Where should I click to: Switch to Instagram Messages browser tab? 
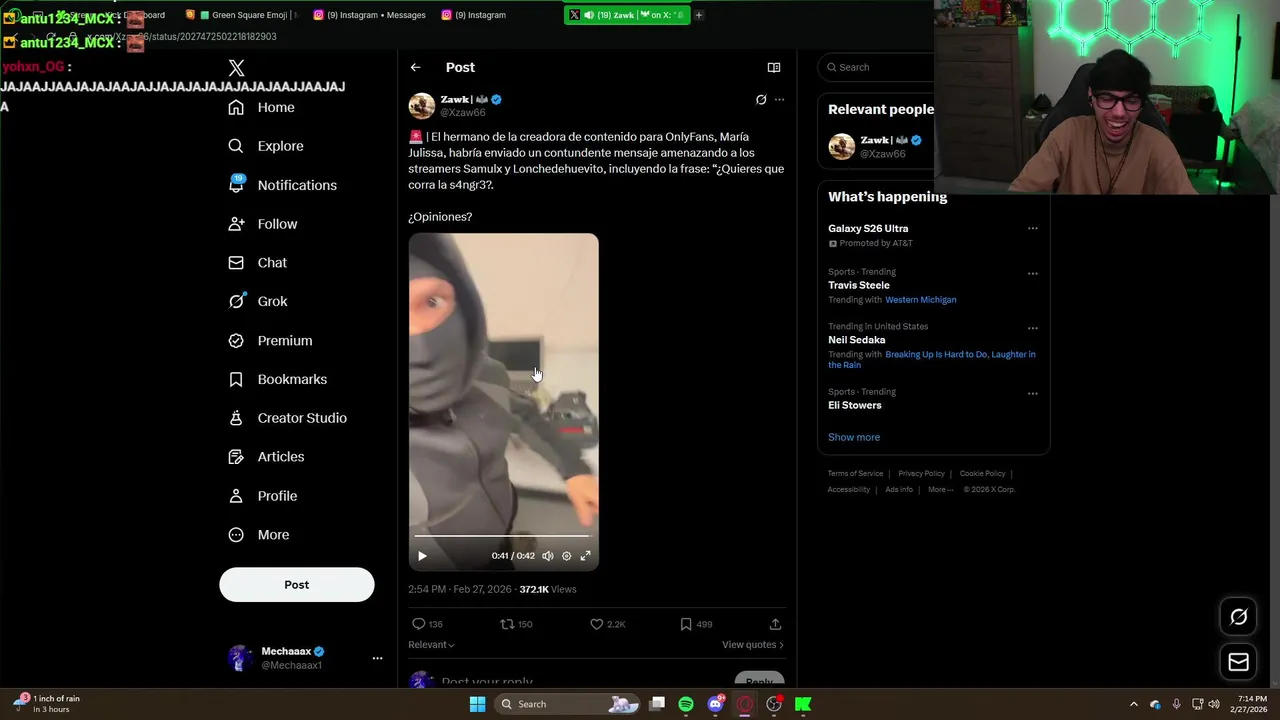point(370,15)
